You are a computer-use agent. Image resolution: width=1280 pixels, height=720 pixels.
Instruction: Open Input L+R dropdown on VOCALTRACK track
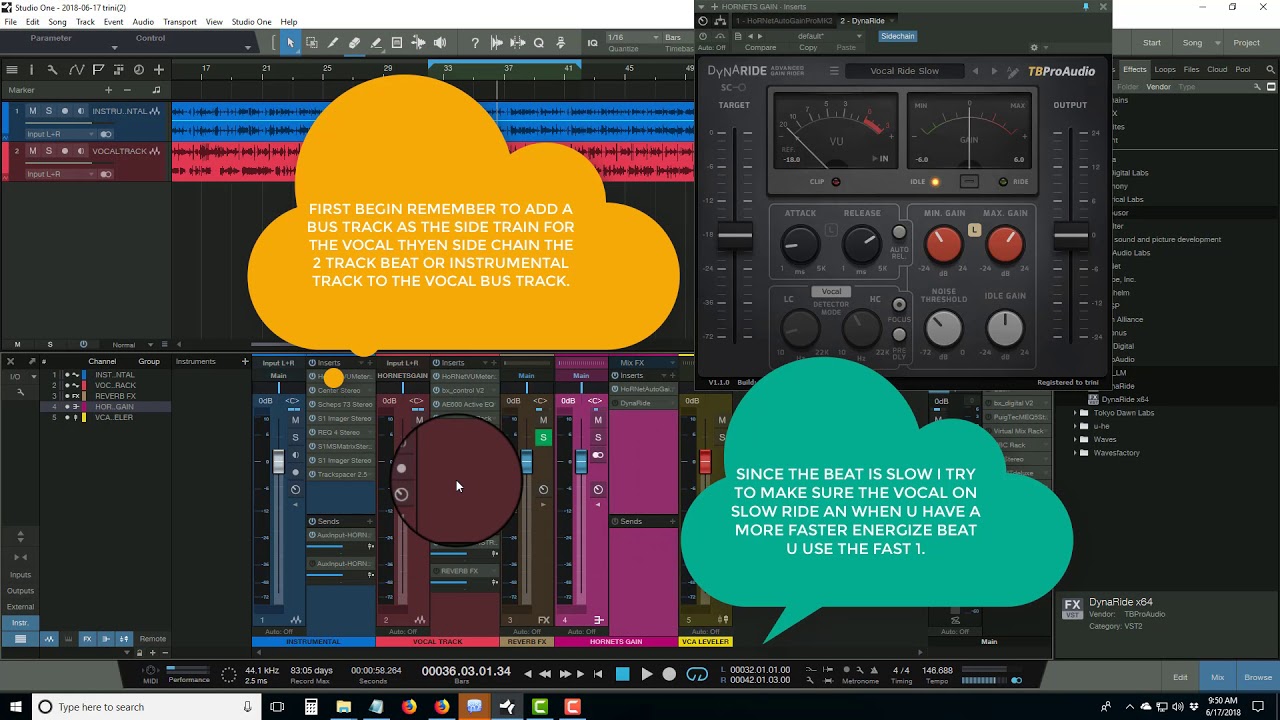click(60, 174)
